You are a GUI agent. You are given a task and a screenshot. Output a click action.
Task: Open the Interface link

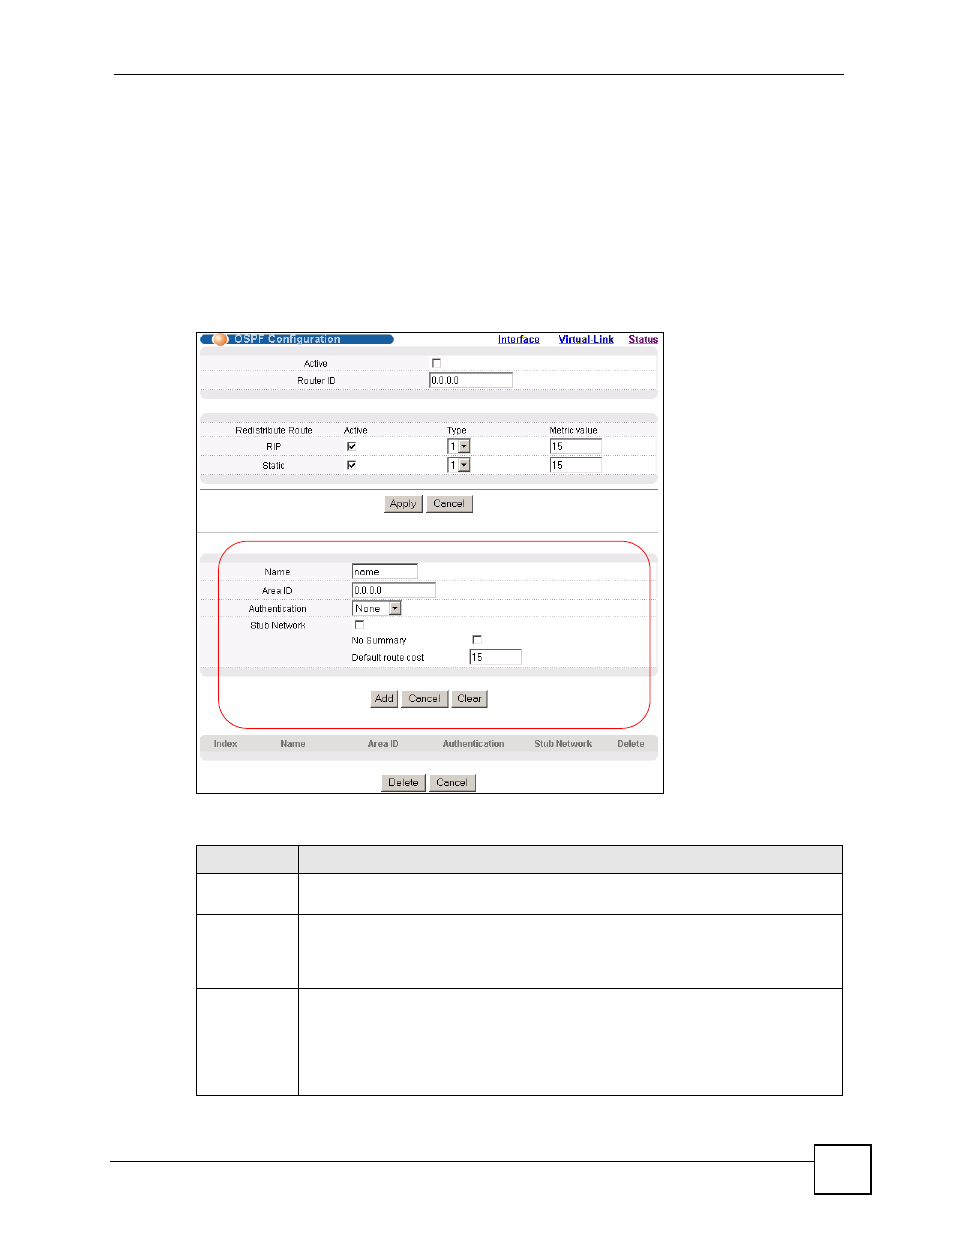tap(519, 340)
